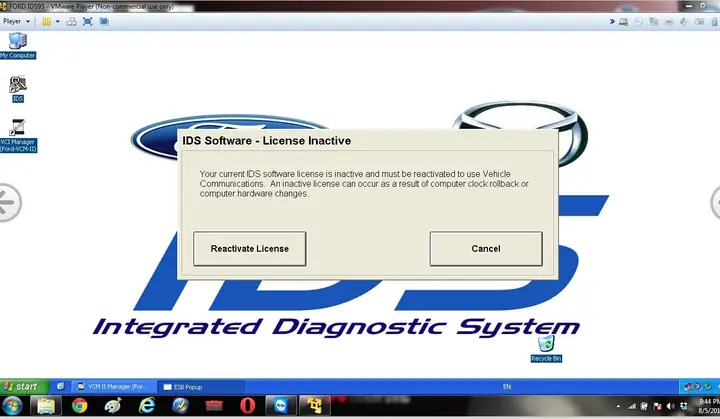The width and height of the screenshot is (720, 419).
Task: Click the Action Center flag tray icon
Action: pos(658,406)
